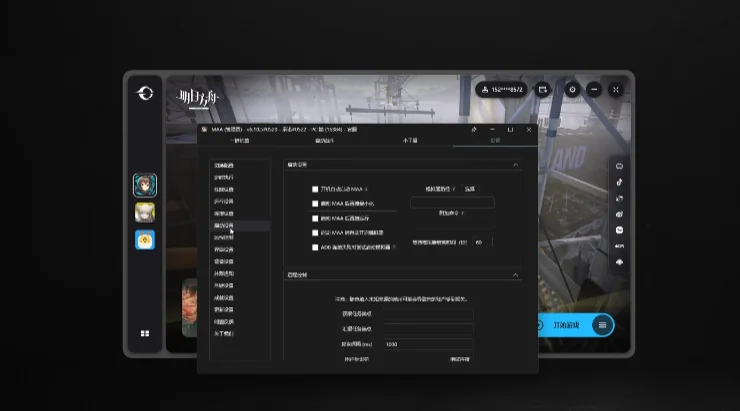Open 背景设置 in settings sidebar

[x=224, y=261]
